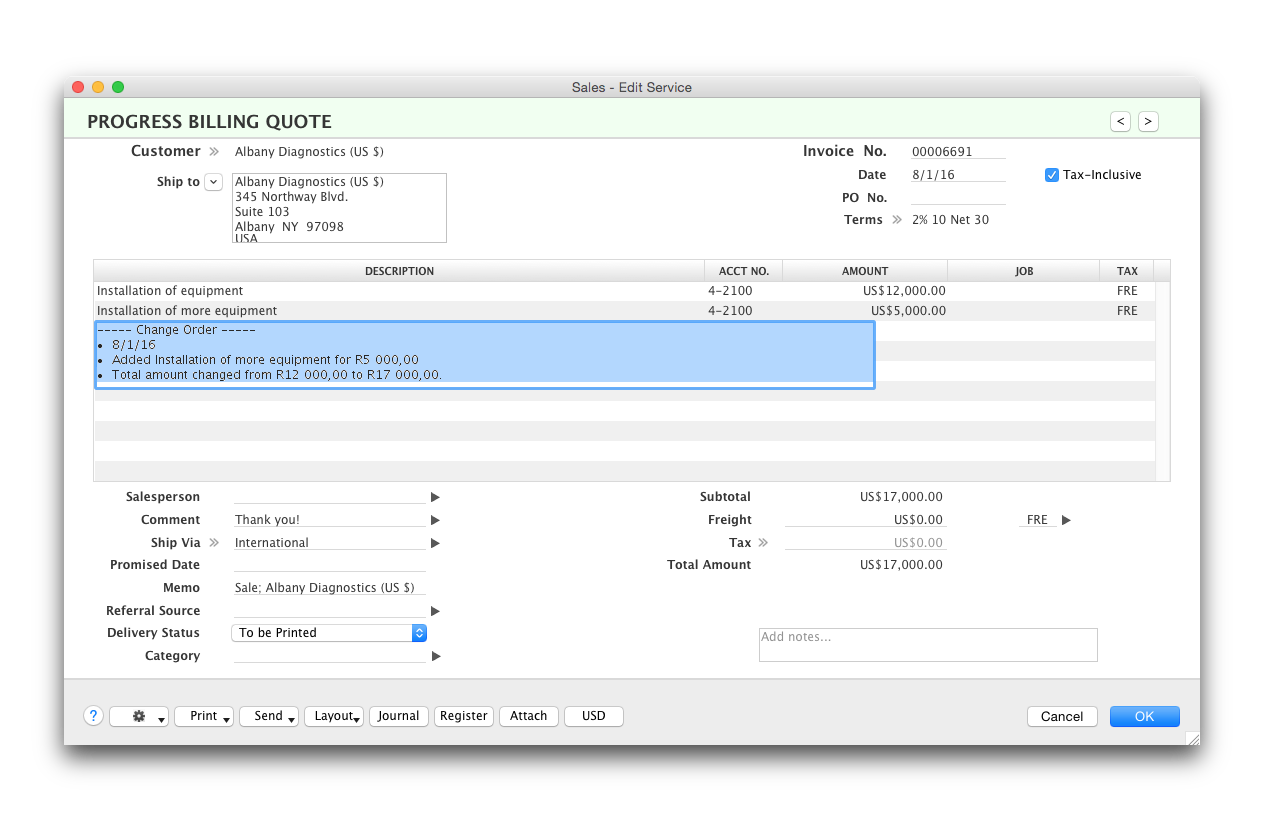The image size is (1264, 822).
Task: Click the Add notes text field
Action: pyautogui.click(x=927, y=645)
